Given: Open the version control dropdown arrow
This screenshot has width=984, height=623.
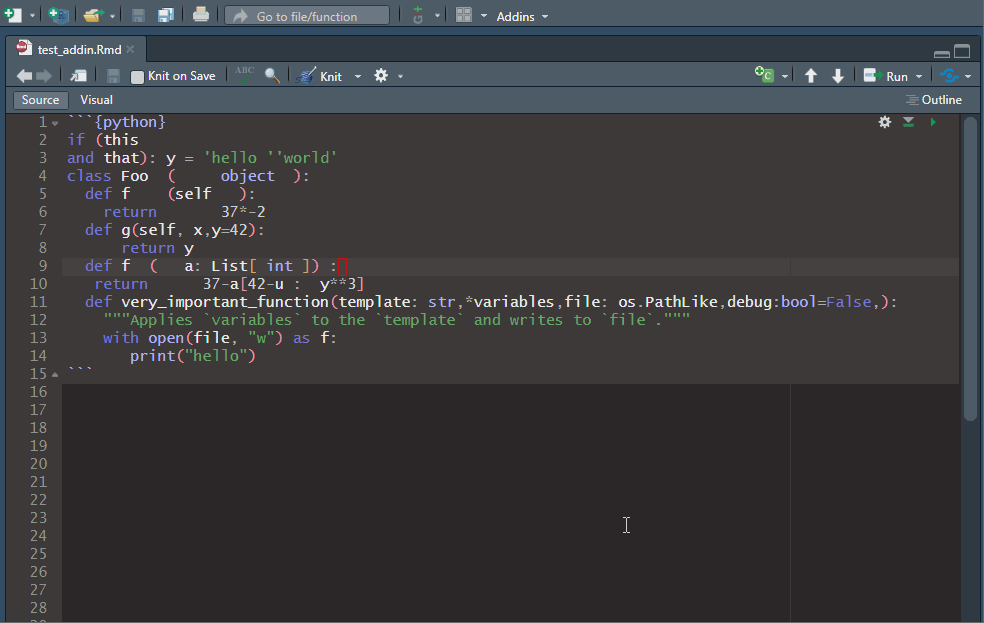Looking at the screenshot, I should point(437,16).
